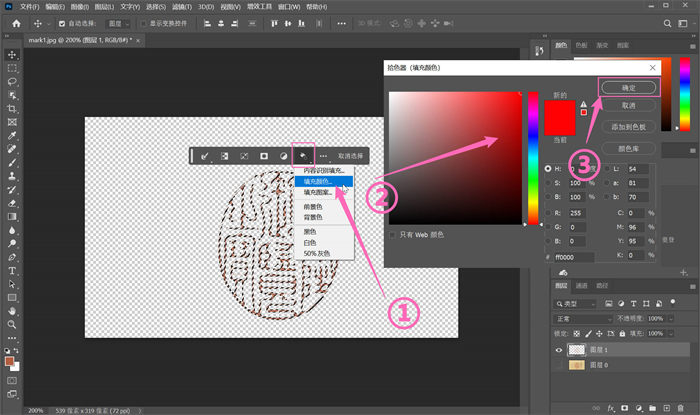This screenshot has height=415, width=700.
Task: Click the 确定 button in color picker
Action: pos(627,88)
